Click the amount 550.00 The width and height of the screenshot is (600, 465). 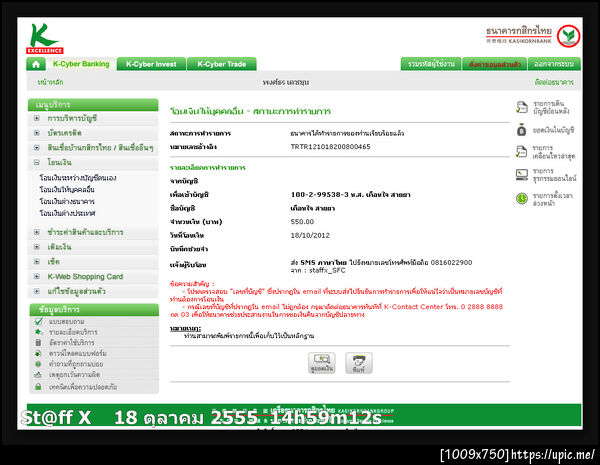tap(302, 222)
